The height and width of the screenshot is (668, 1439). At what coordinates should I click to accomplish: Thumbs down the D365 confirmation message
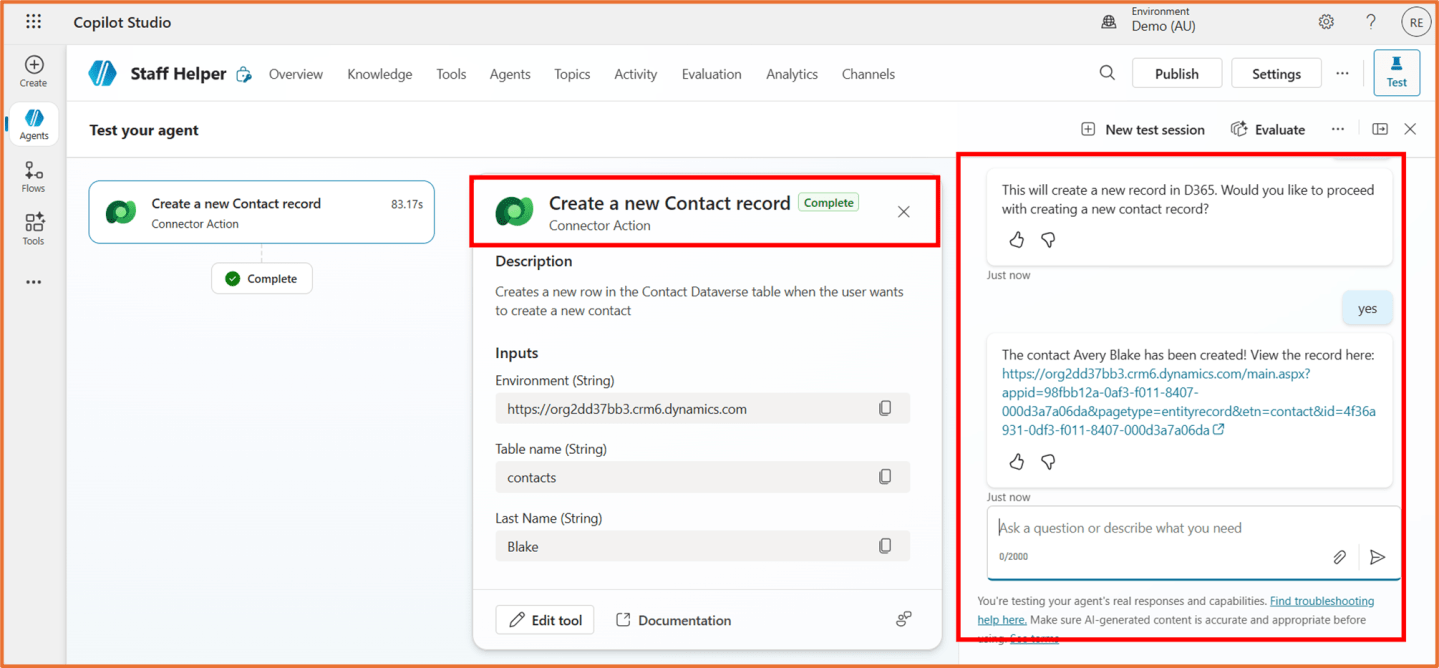point(1048,240)
